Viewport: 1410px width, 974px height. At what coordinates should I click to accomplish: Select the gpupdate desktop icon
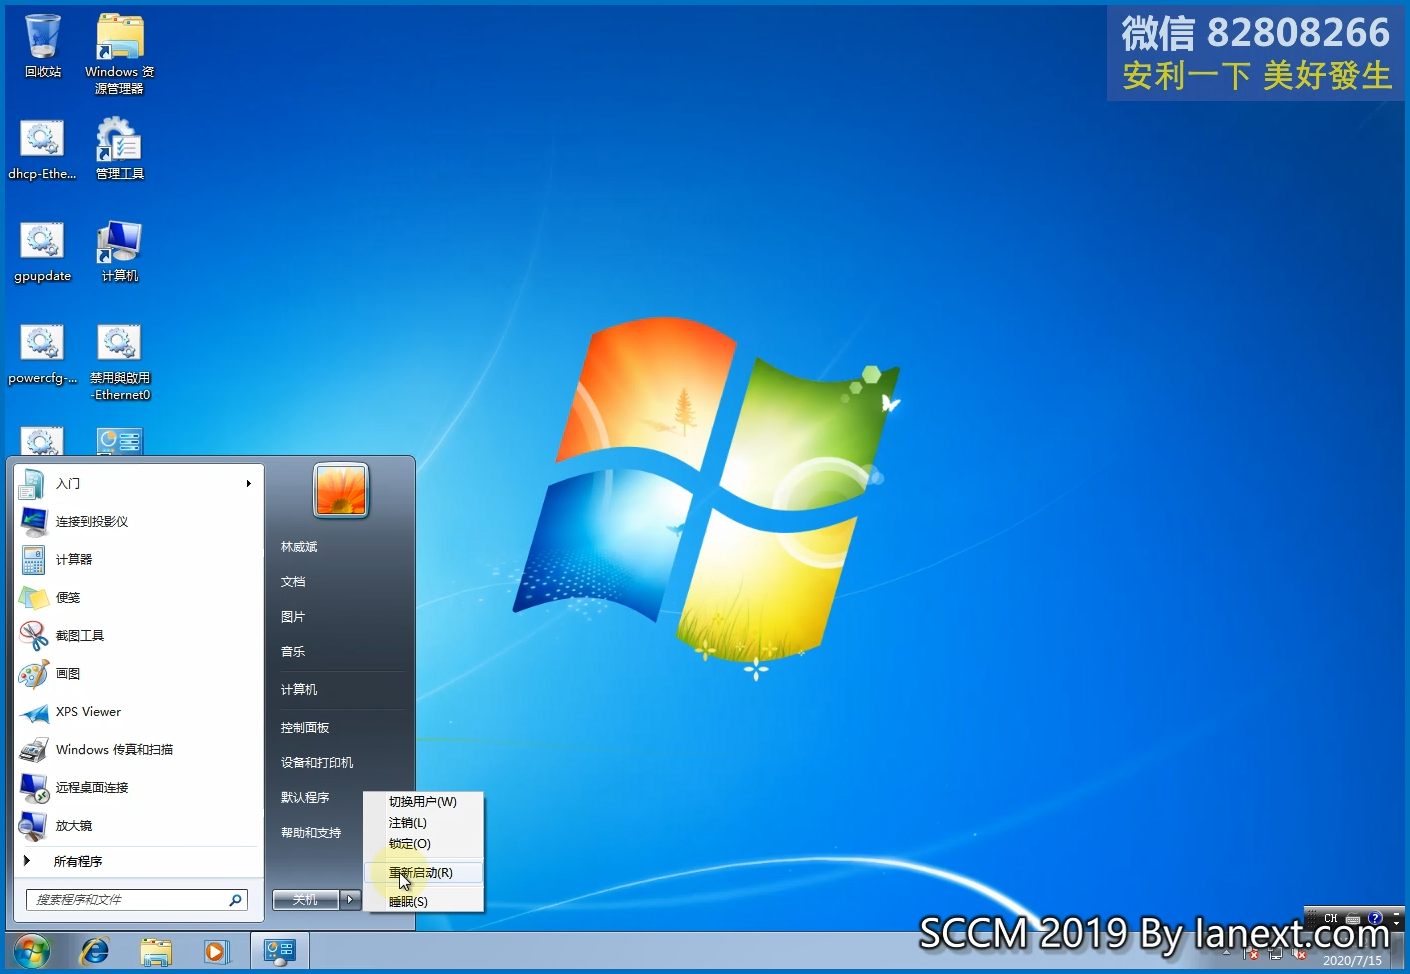pos(42,252)
